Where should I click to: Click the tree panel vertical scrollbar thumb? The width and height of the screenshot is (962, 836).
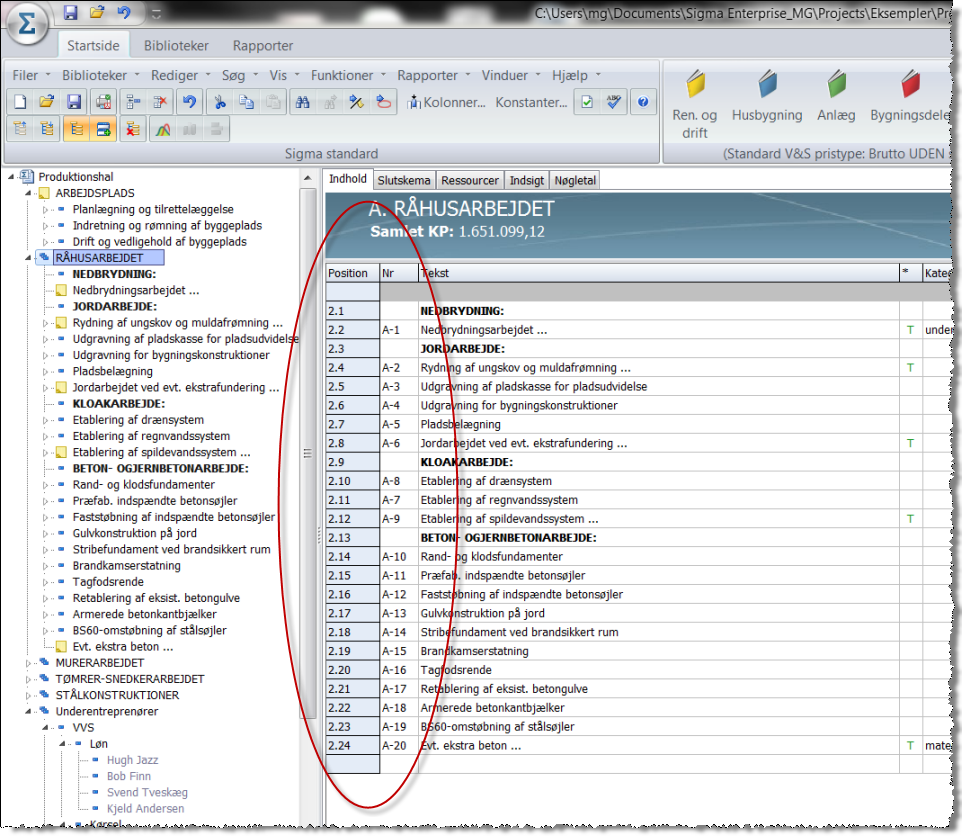[307, 453]
